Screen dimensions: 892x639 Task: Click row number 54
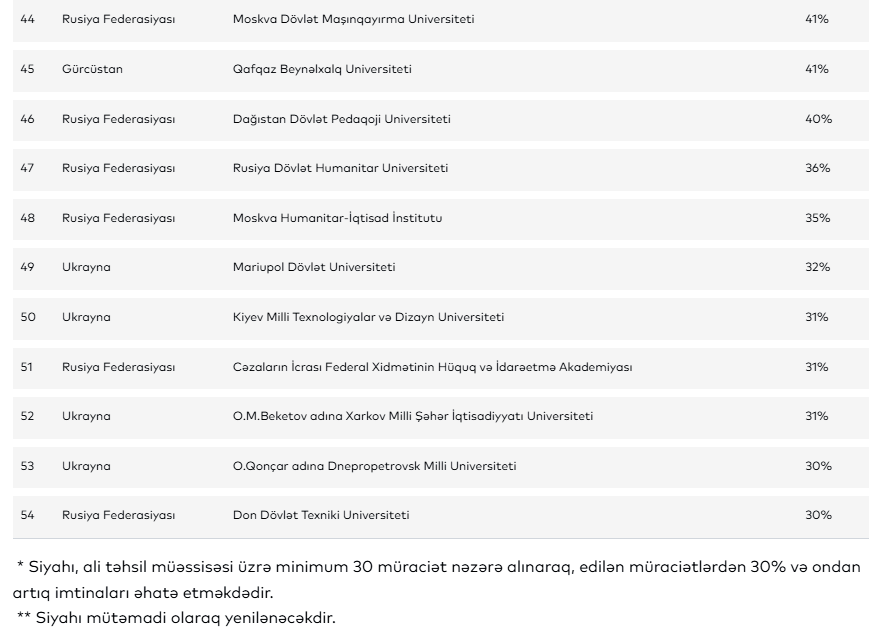(28, 515)
